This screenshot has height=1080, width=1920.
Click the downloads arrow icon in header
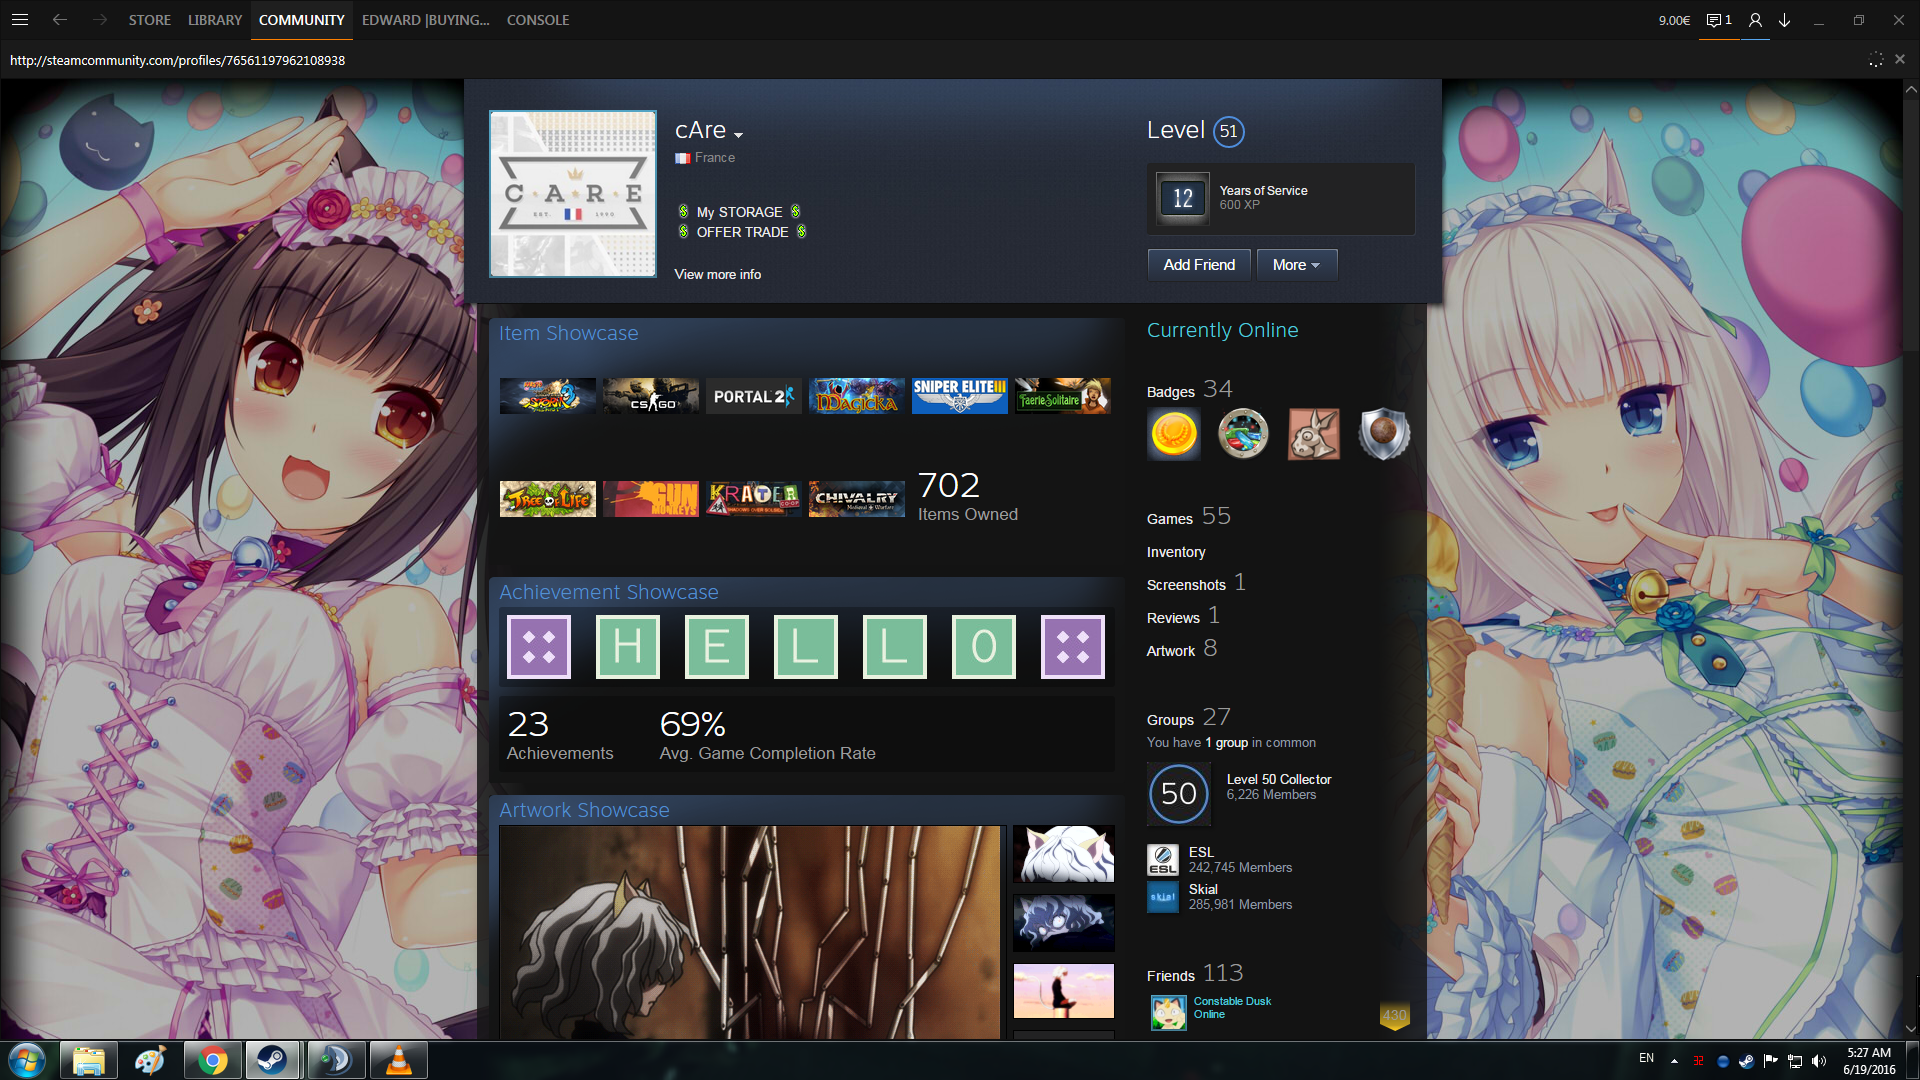pos(1785,20)
